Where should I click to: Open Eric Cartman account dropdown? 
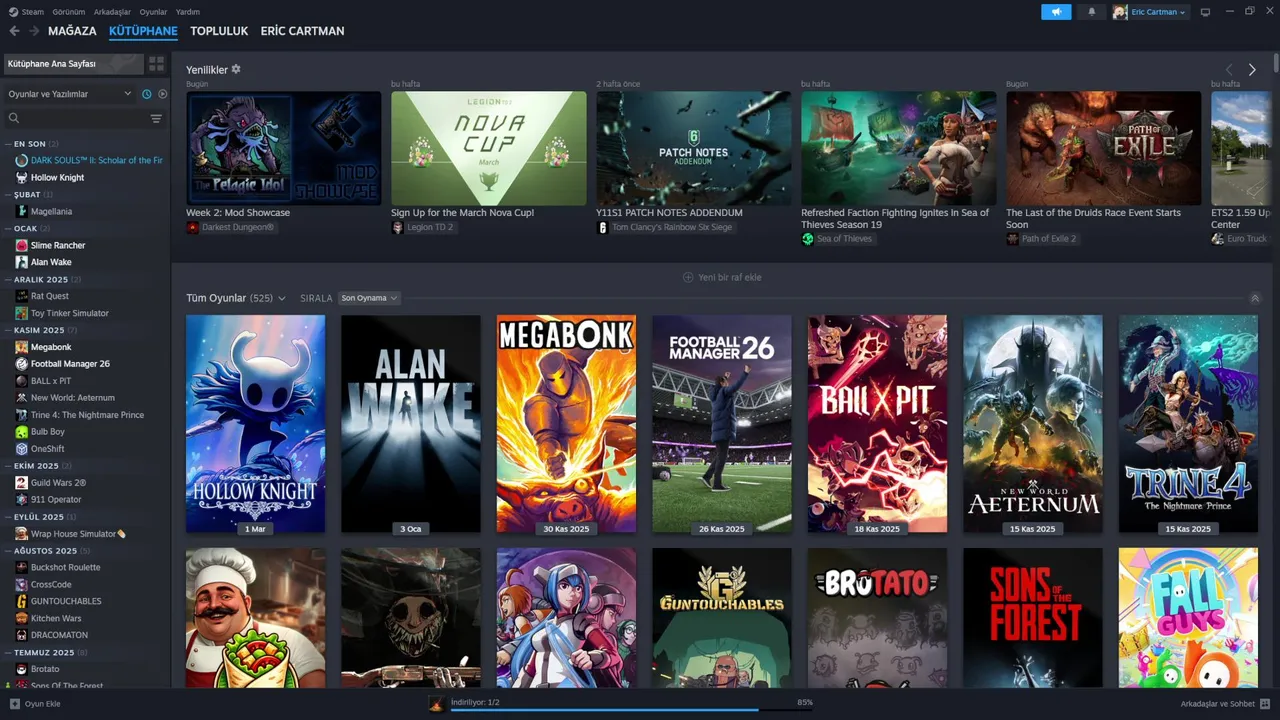(1149, 12)
